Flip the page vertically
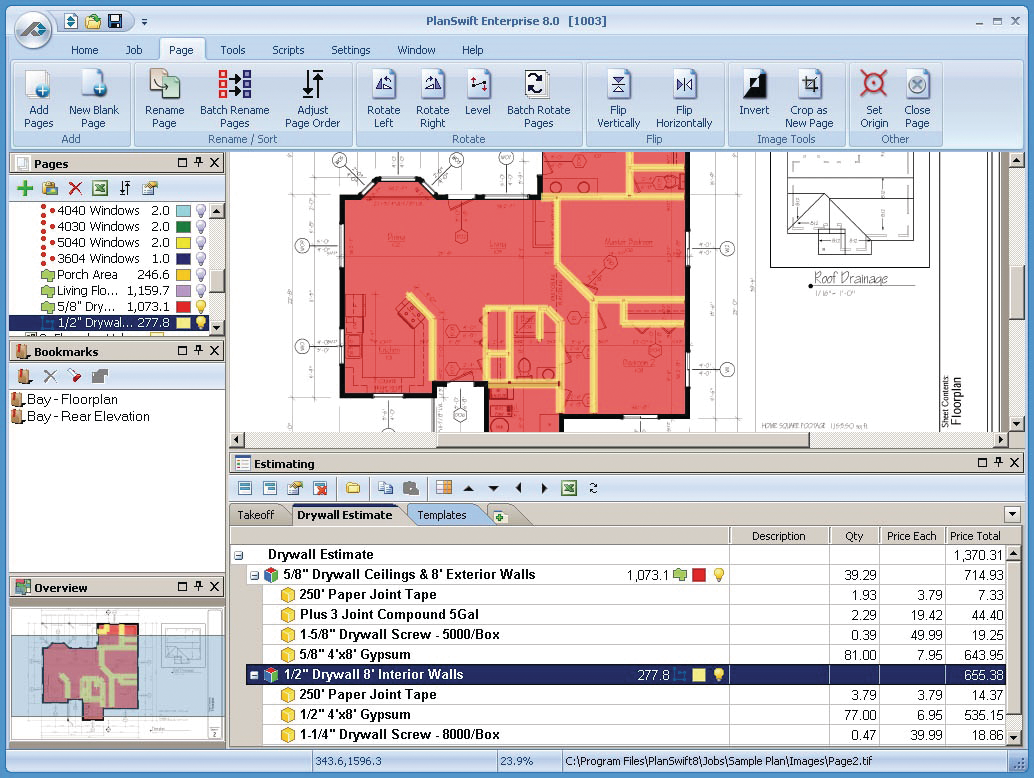Image resolution: width=1034 pixels, height=778 pixels. pos(619,99)
